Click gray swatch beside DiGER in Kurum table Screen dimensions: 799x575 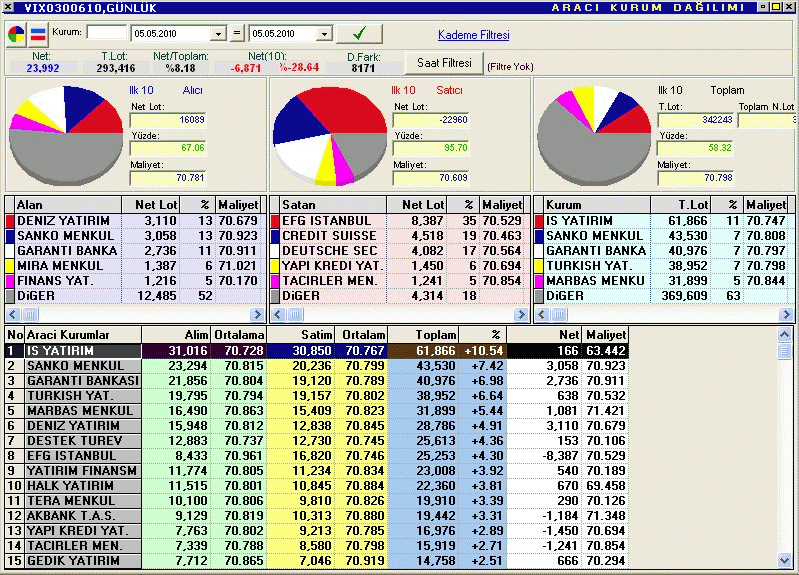click(x=539, y=296)
